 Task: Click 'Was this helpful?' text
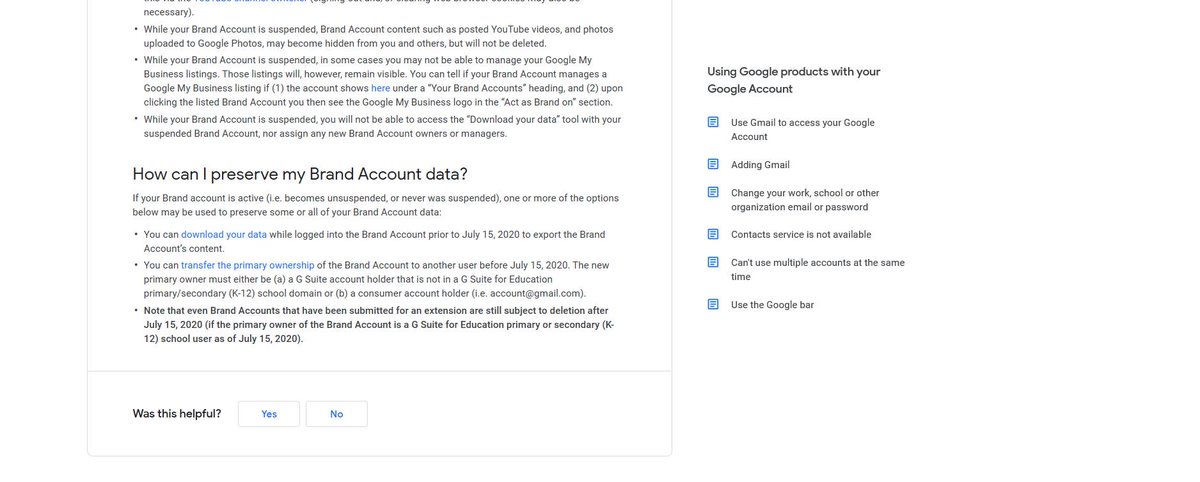click(x=177, y=414)
